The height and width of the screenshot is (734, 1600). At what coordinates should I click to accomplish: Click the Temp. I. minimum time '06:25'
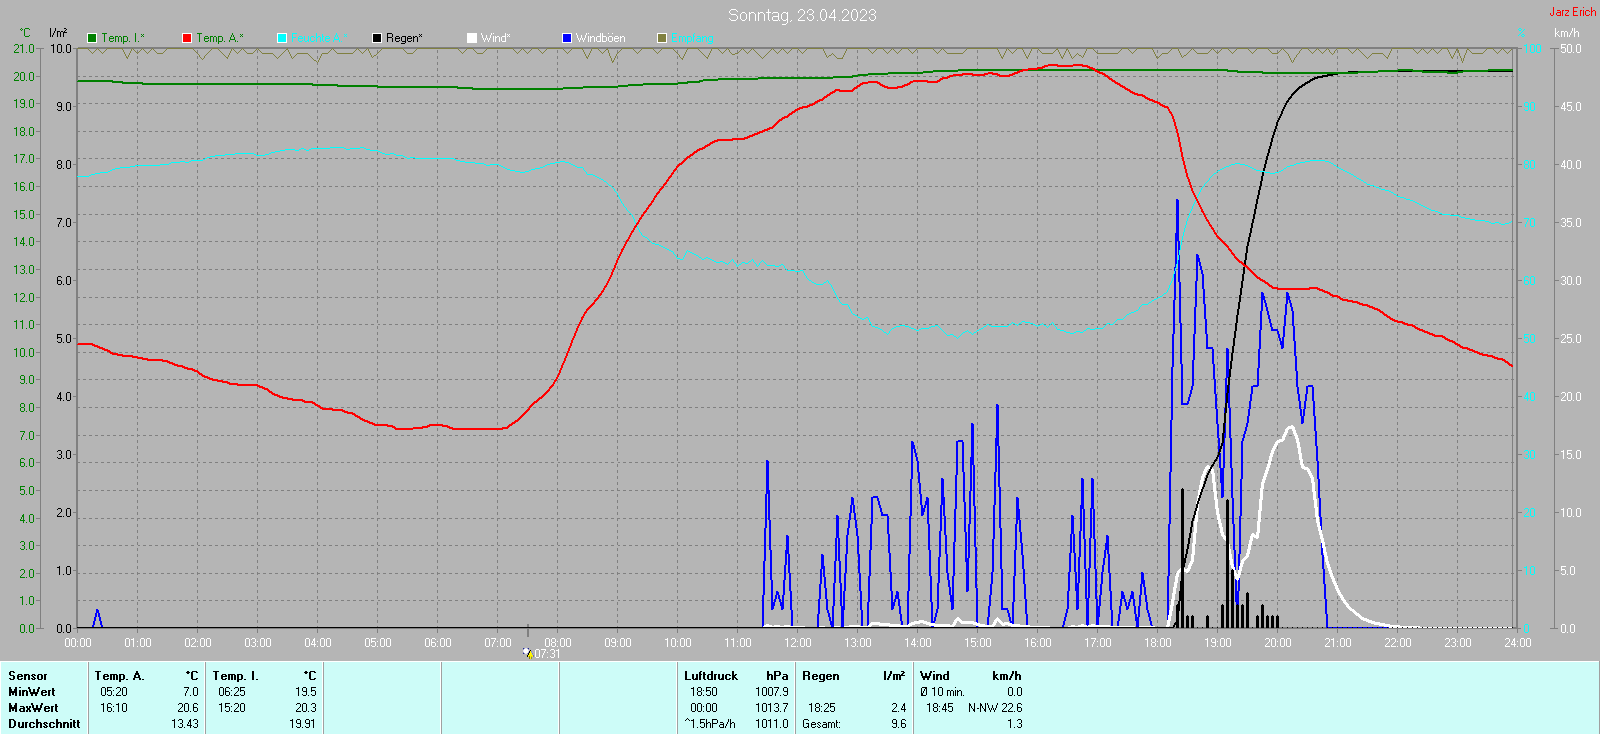pos(232,692)
